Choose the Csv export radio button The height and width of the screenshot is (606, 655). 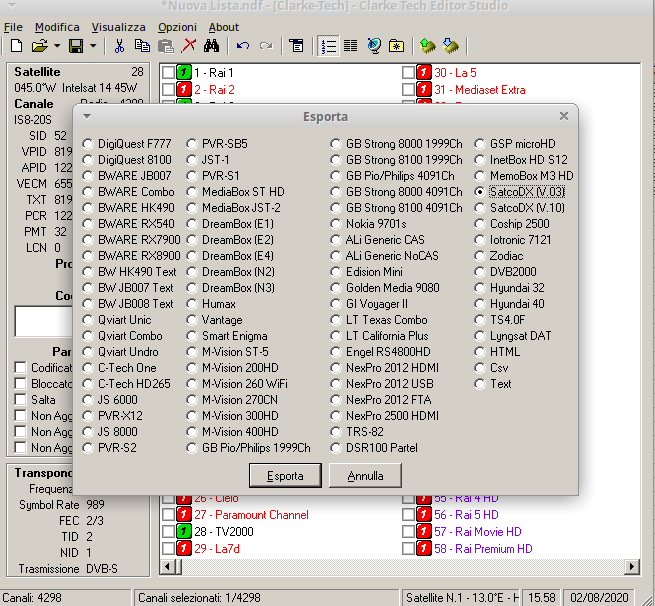480,368
